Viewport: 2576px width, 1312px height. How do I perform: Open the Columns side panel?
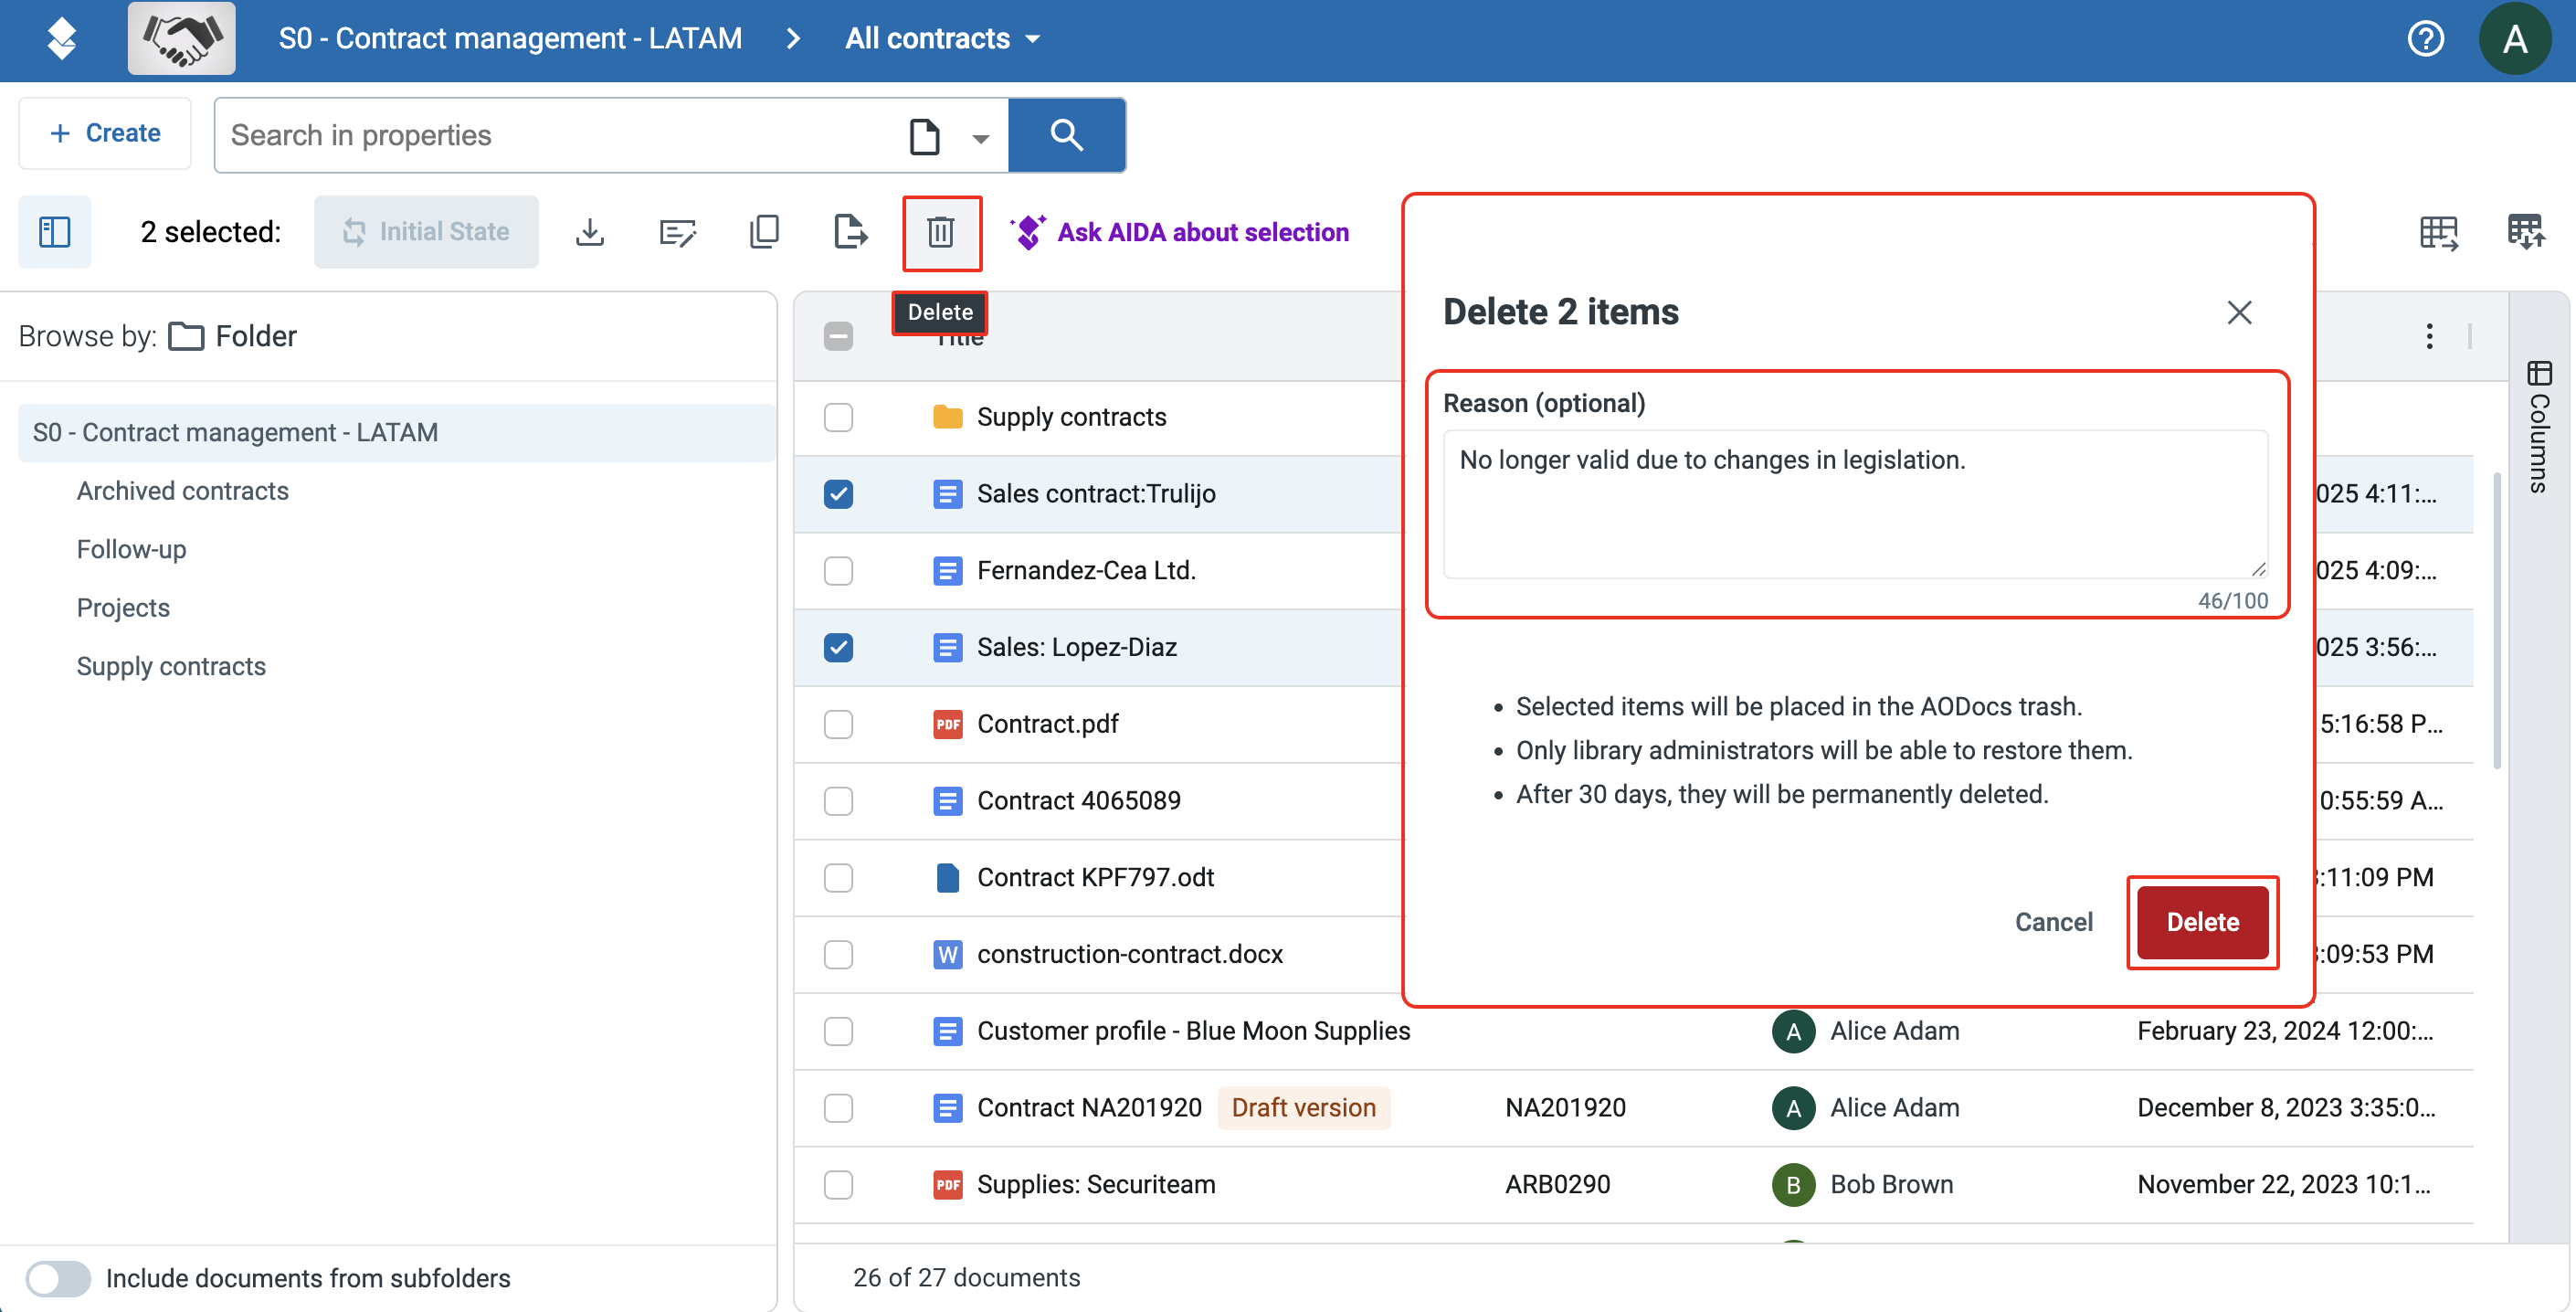[x=2539, y=427]
